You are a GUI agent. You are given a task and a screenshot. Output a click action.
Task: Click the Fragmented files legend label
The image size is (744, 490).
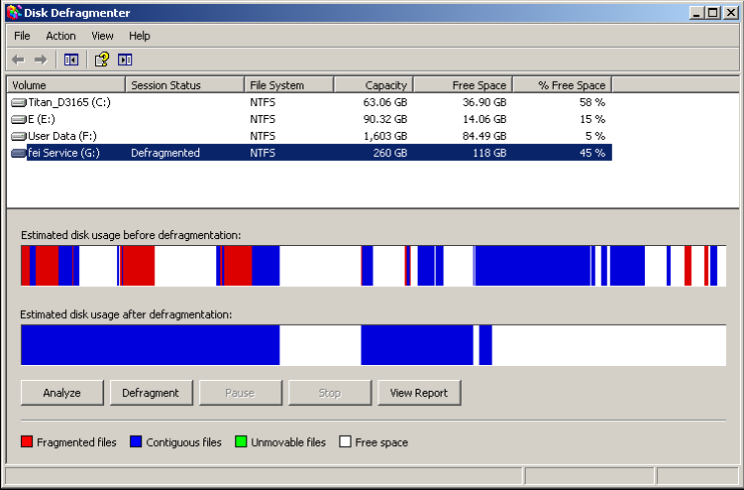[x=76, y=443]
